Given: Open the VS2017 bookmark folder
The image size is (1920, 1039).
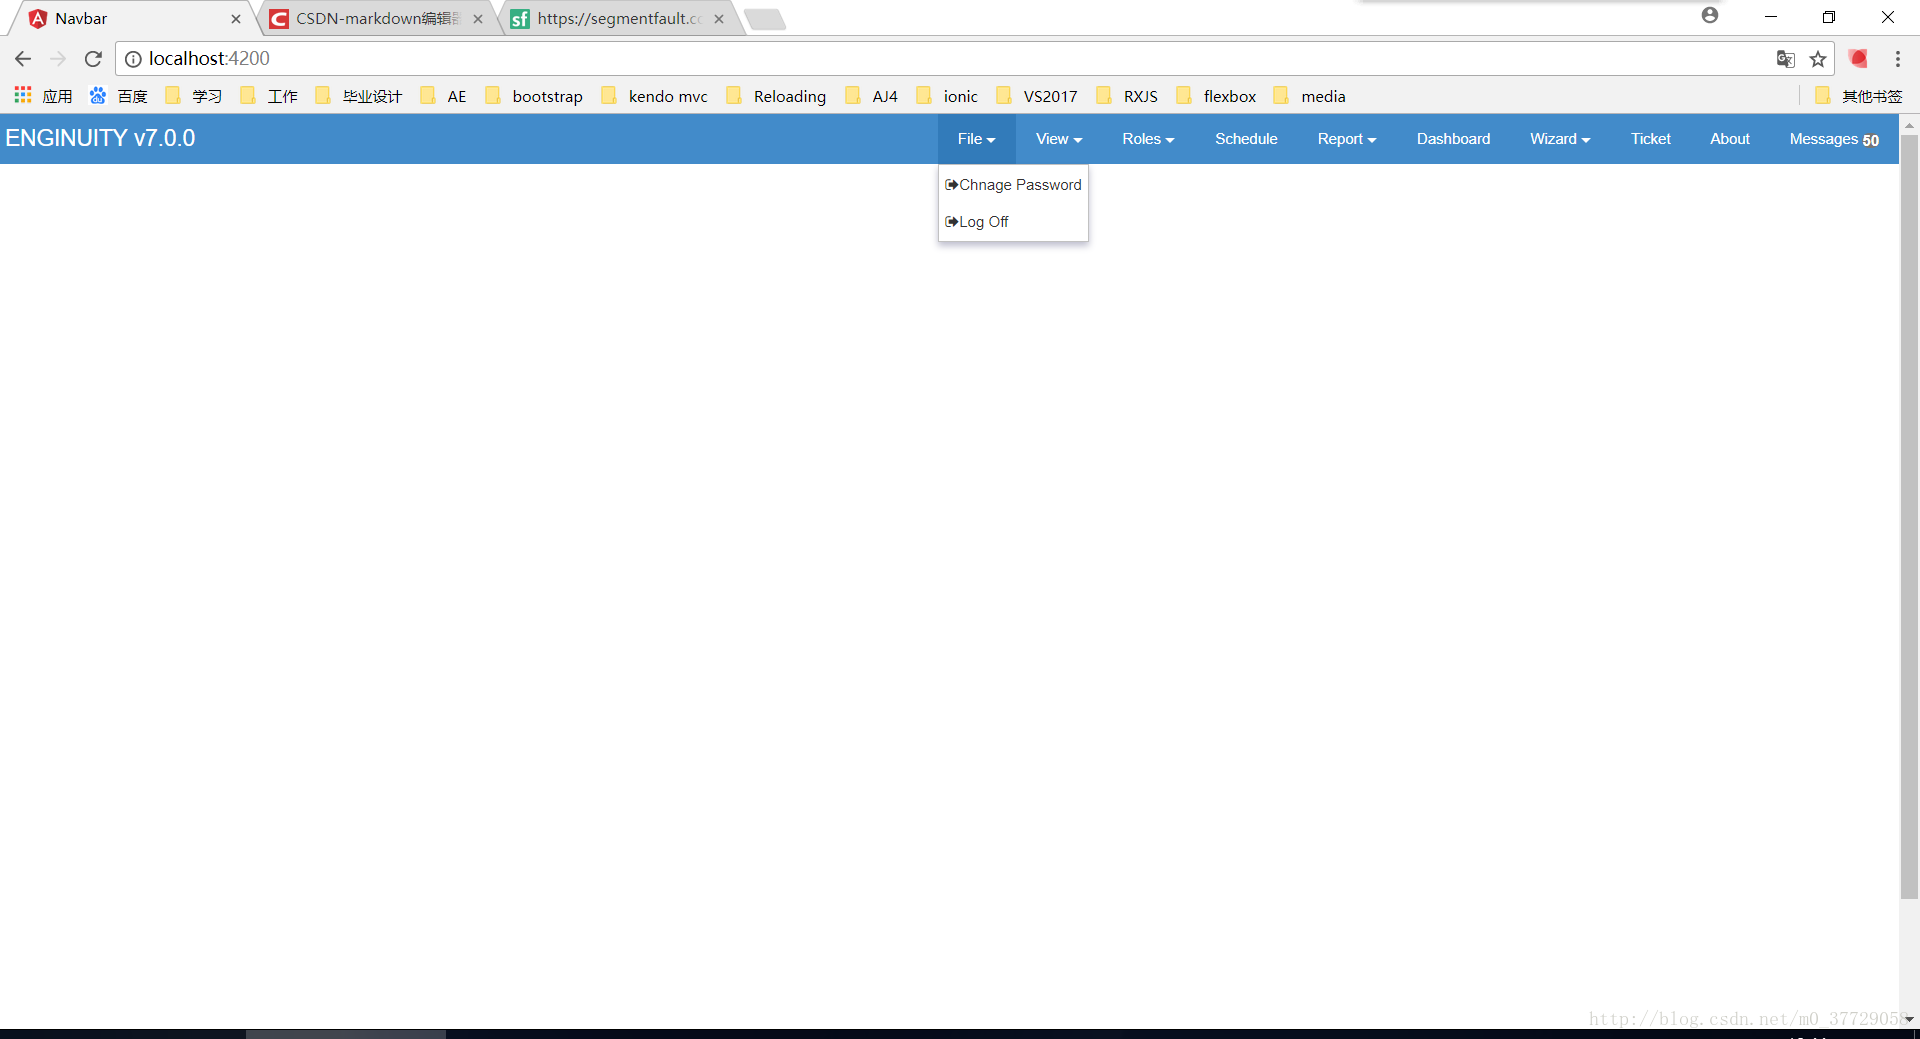Looking at the screenshot, I should click(x=1037, y=96).
